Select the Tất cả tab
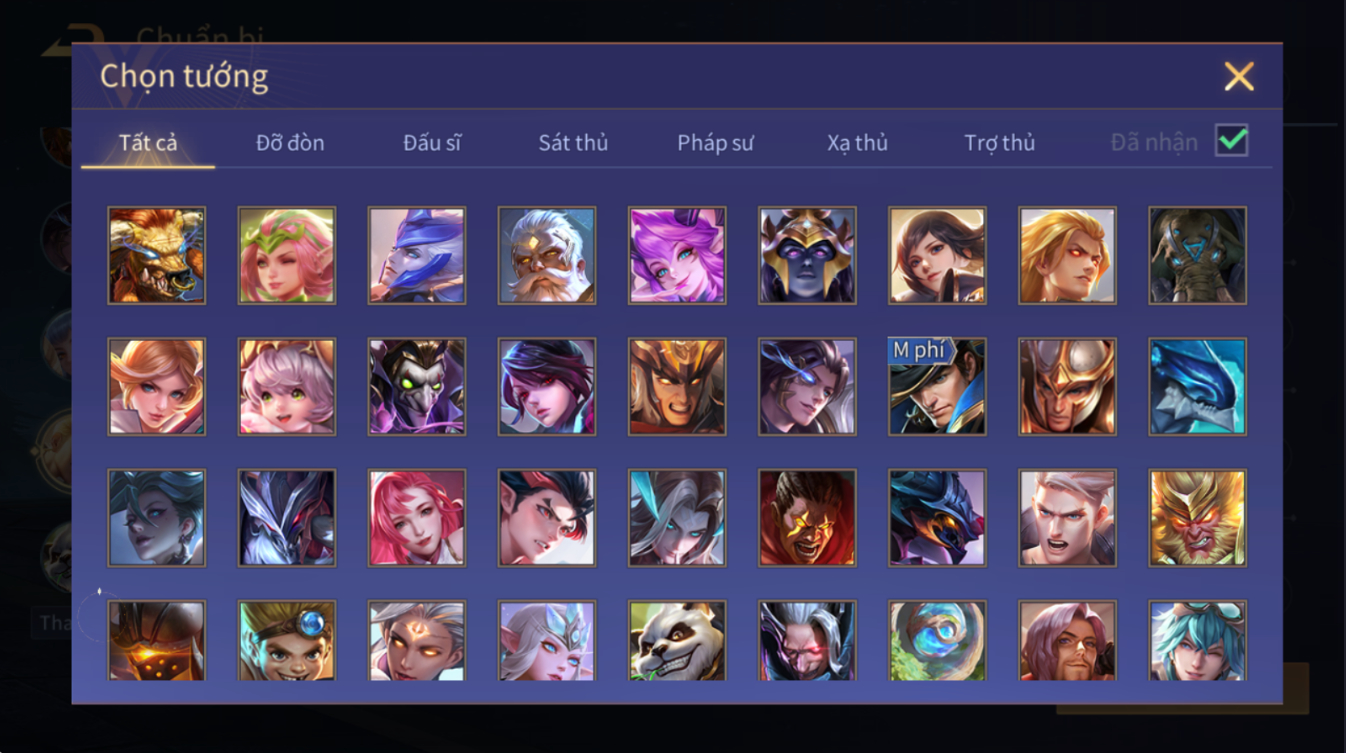1346x753 pixels. pos(148,143)
